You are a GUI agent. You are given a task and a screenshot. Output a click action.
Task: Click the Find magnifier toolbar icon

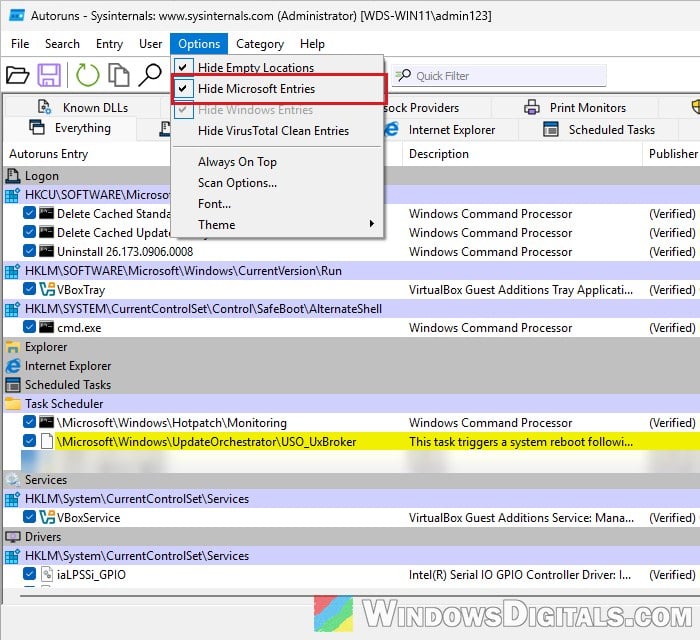pyautogui.click(x=150, y=75)
